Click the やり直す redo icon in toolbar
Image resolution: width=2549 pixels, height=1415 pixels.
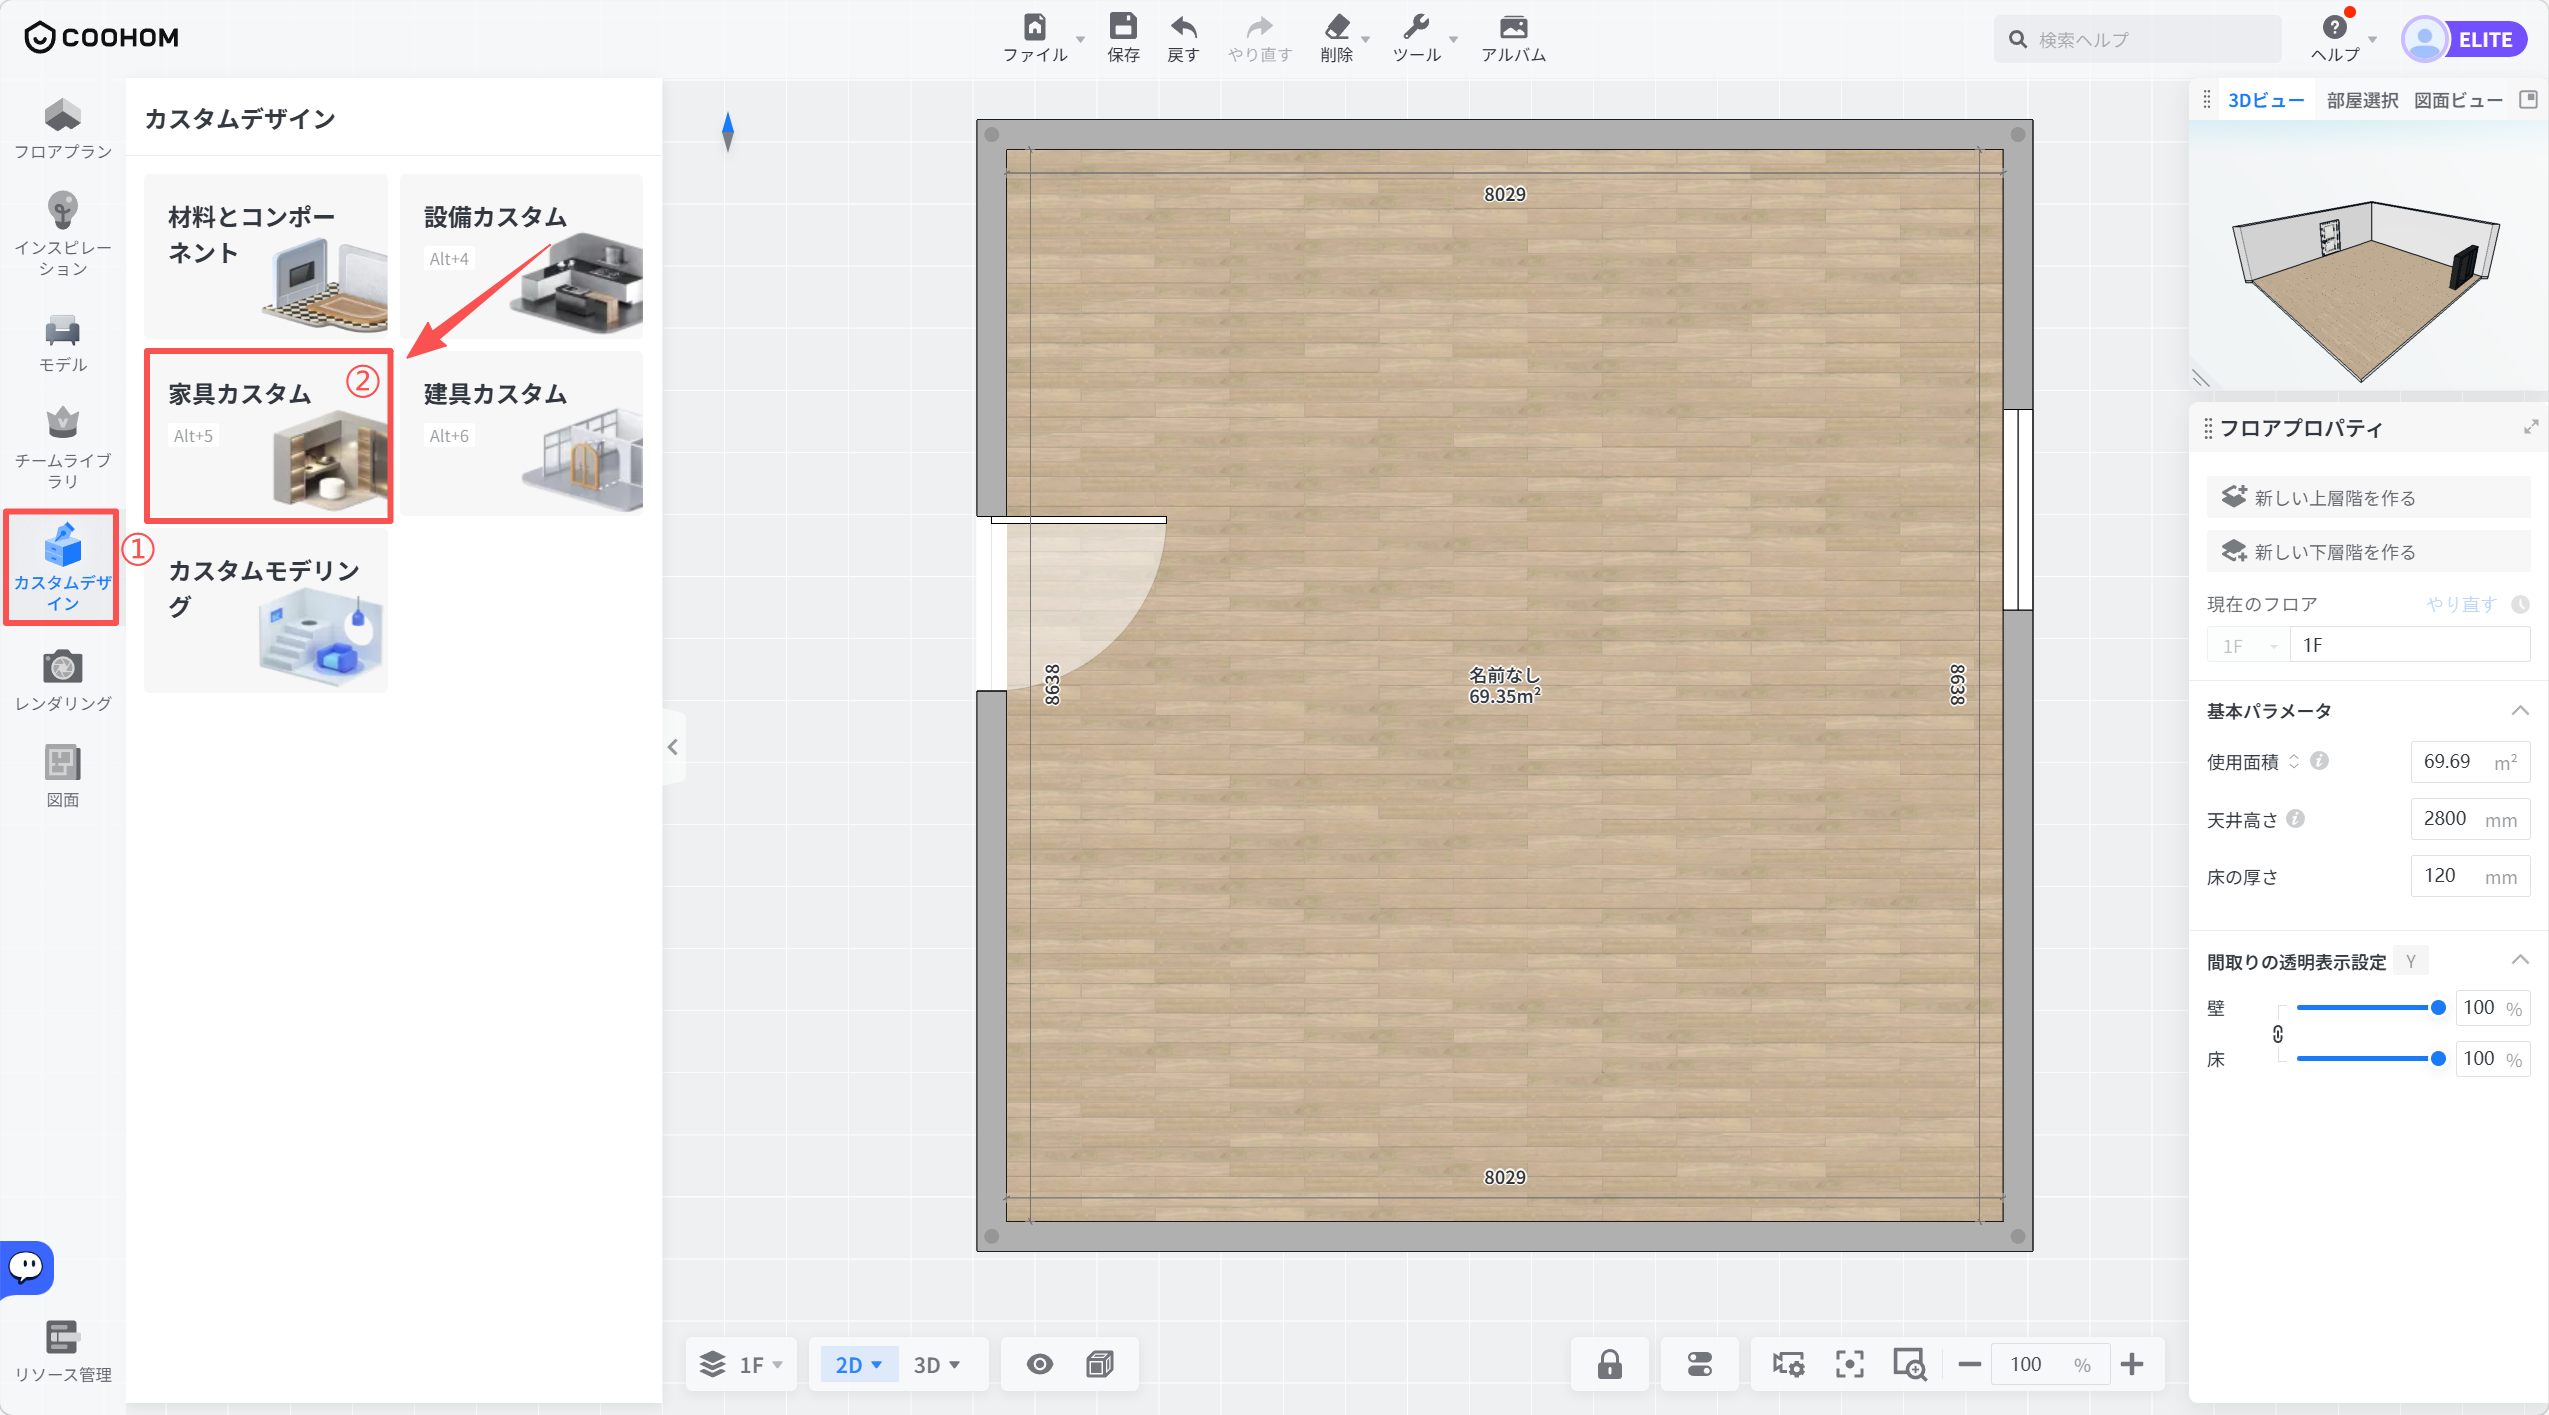coord(1259,27)
